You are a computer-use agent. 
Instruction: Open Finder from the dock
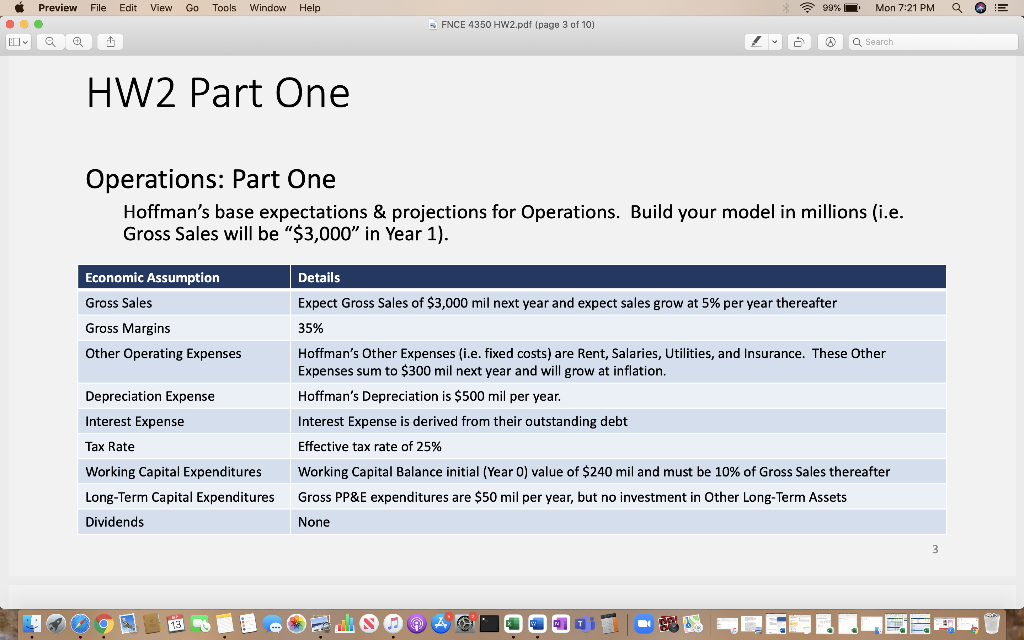(31, 624)
